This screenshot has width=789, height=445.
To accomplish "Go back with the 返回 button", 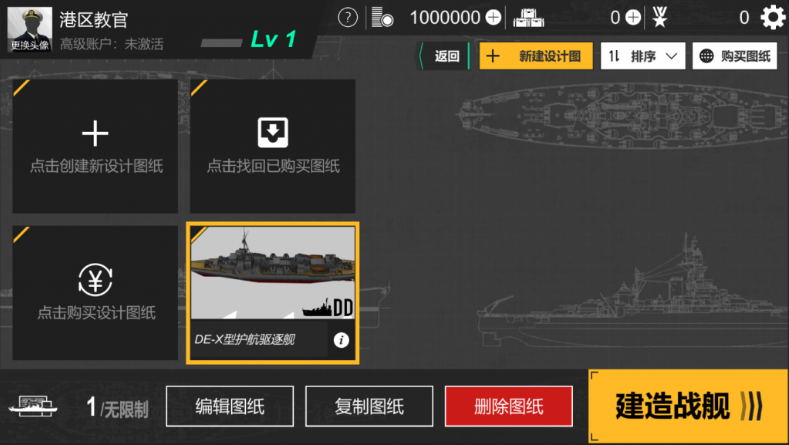I will pyautogui.click(x=445, y=56).
